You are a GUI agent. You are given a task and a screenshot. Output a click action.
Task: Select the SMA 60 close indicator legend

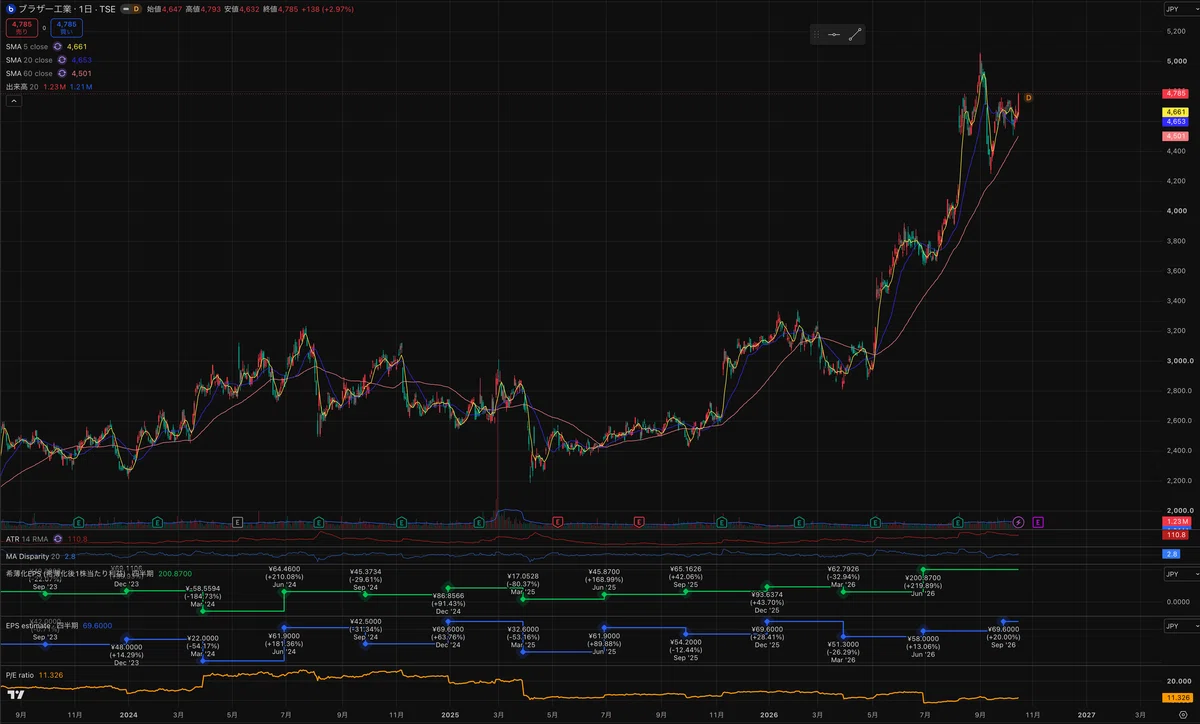click(x=30, y=73)
